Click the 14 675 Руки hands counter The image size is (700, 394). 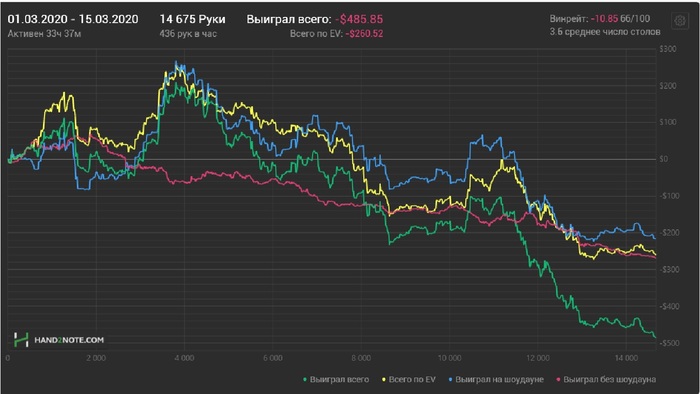coord(192,19)
